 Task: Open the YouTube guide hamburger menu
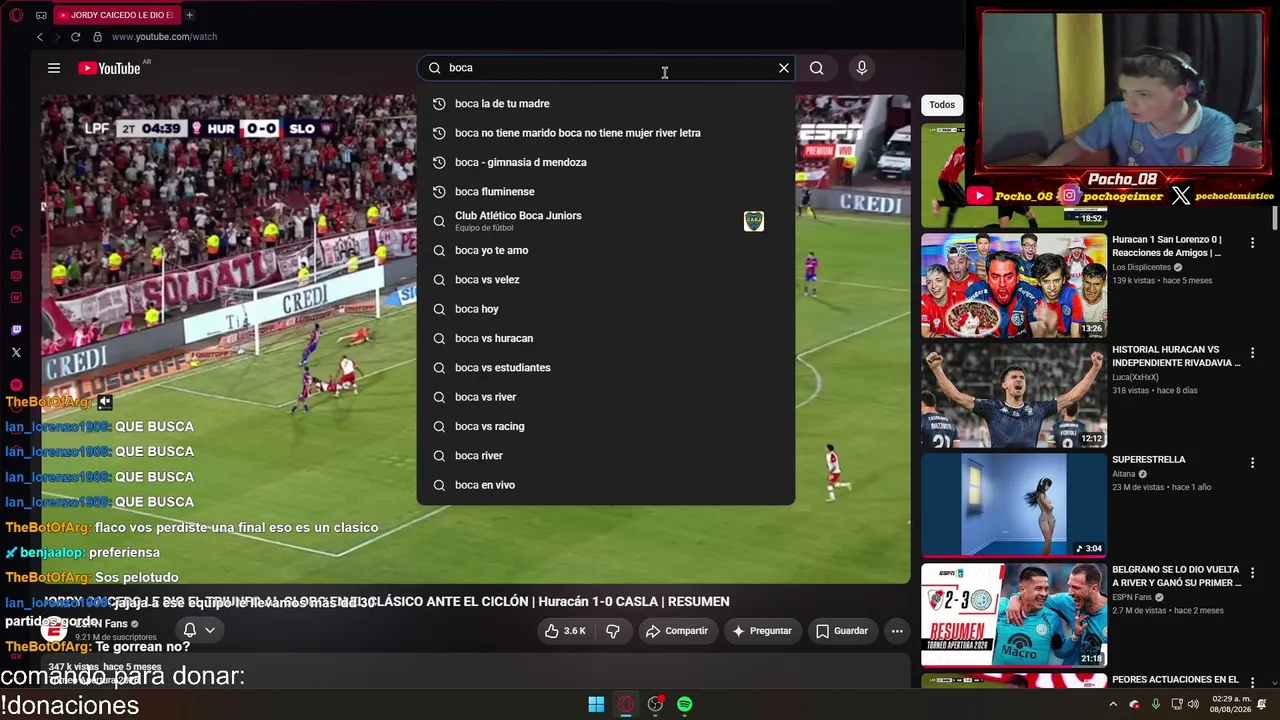click(x=54, y=68)
